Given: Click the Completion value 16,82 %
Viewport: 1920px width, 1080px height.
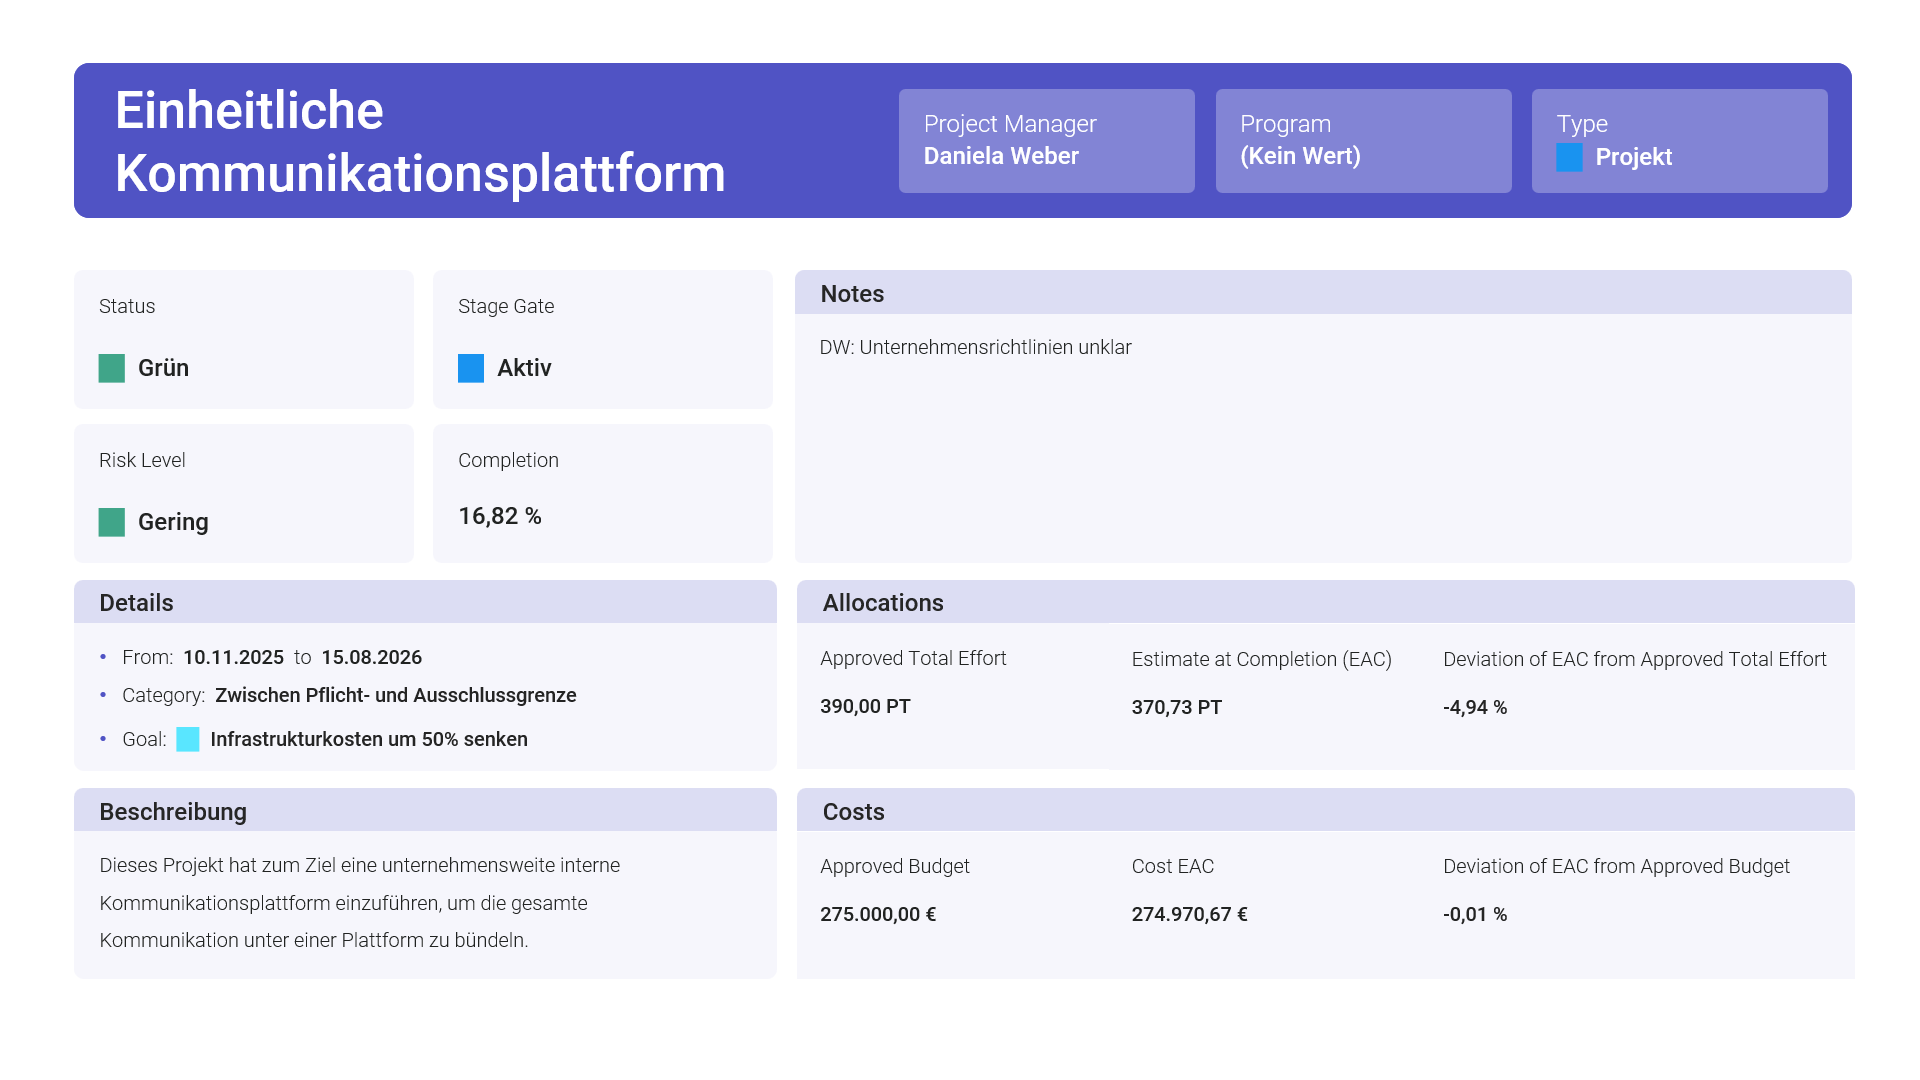Looking at the screenshot, I should [x=500, y=516].
